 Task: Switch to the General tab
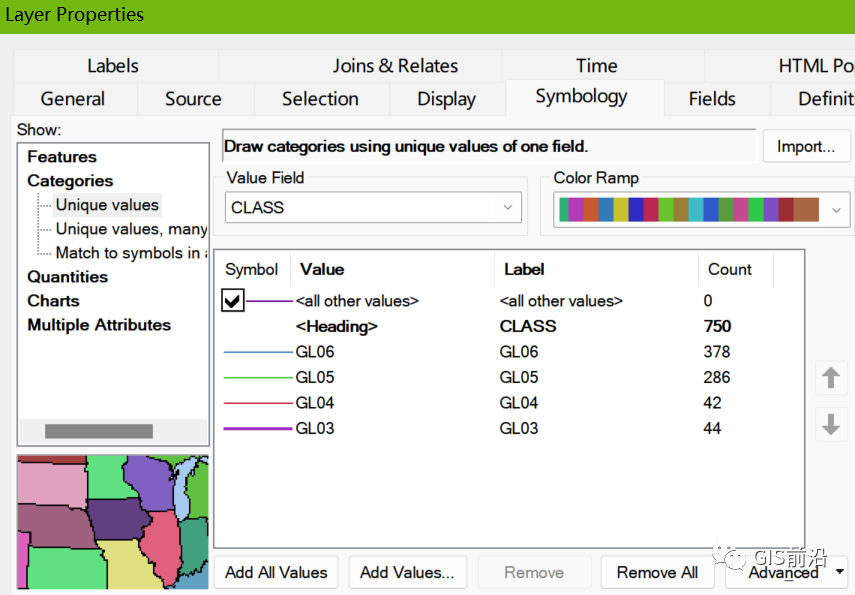(73, 99)
